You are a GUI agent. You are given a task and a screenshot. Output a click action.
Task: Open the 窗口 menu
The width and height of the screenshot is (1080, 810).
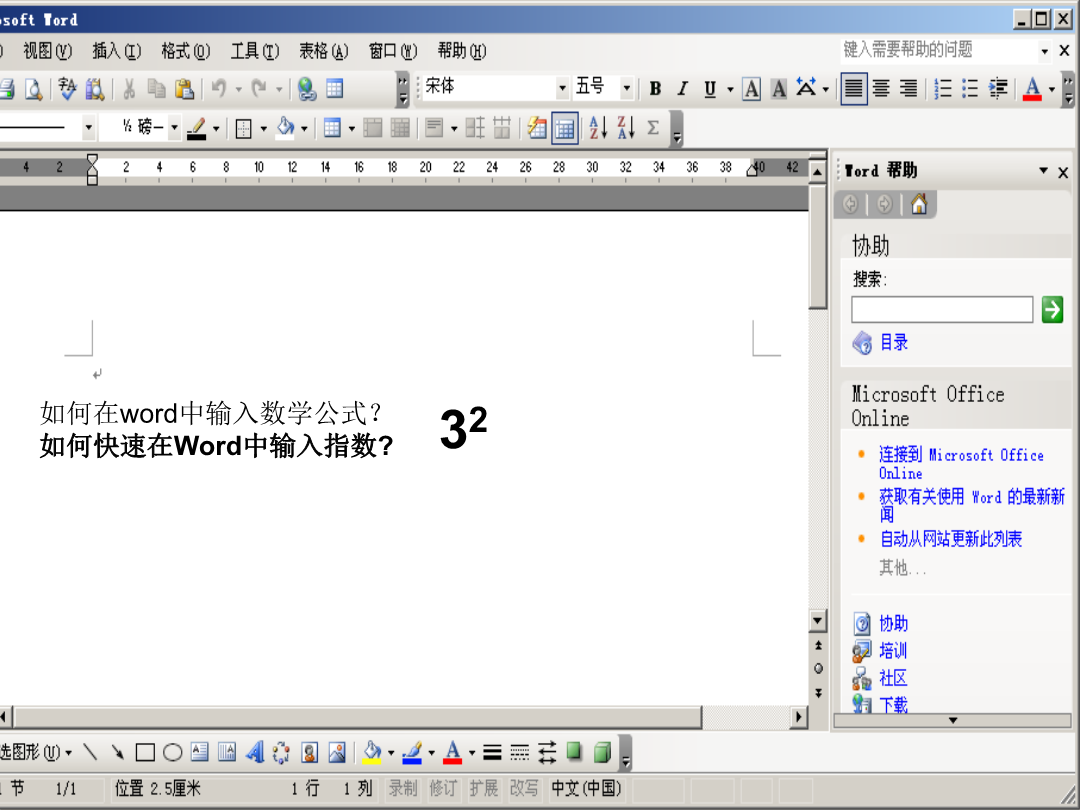393,51
